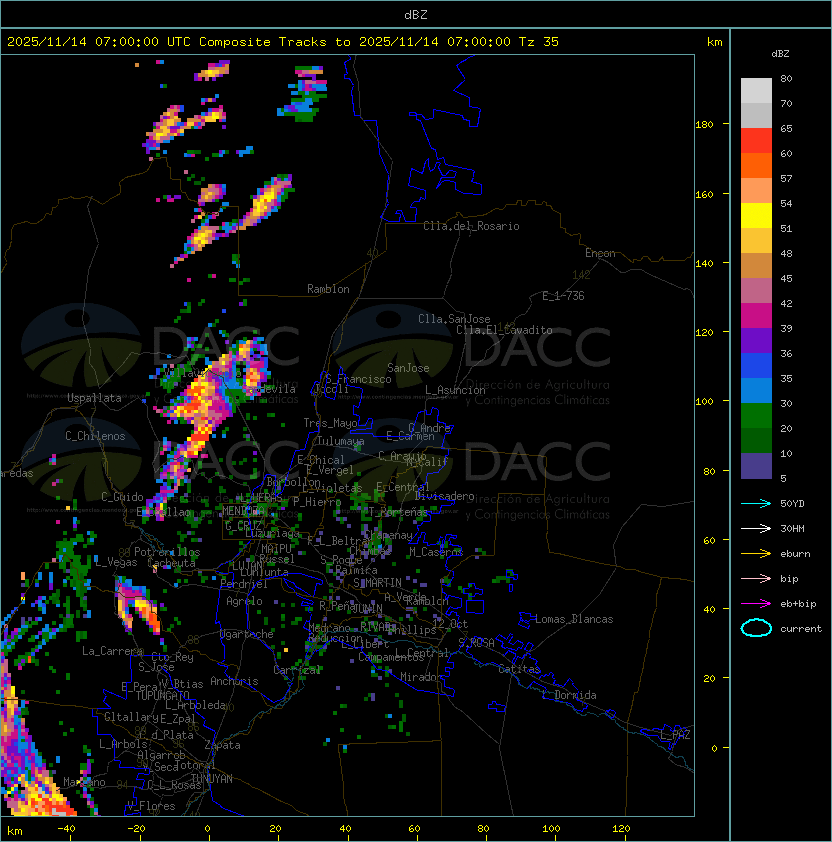Viewport: 832px width, 842px height.
Task: Click the 'TUNUYAN' map label
Action: (x=212, y=779)
